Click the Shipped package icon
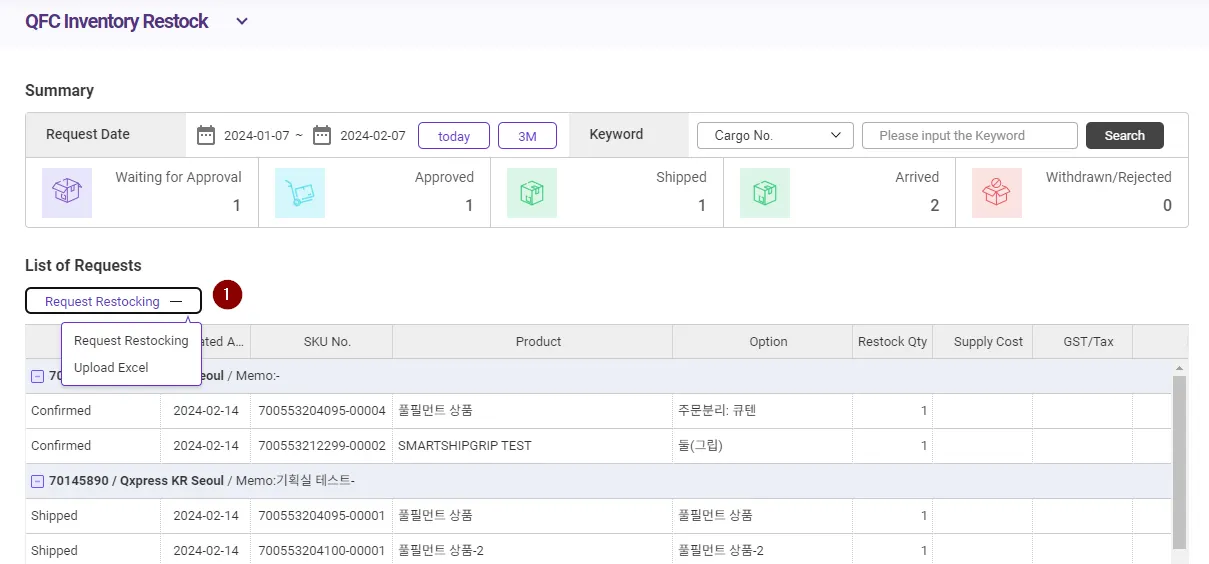The width and height of the screenshot is (1209, 564). [x=532, y=192]
